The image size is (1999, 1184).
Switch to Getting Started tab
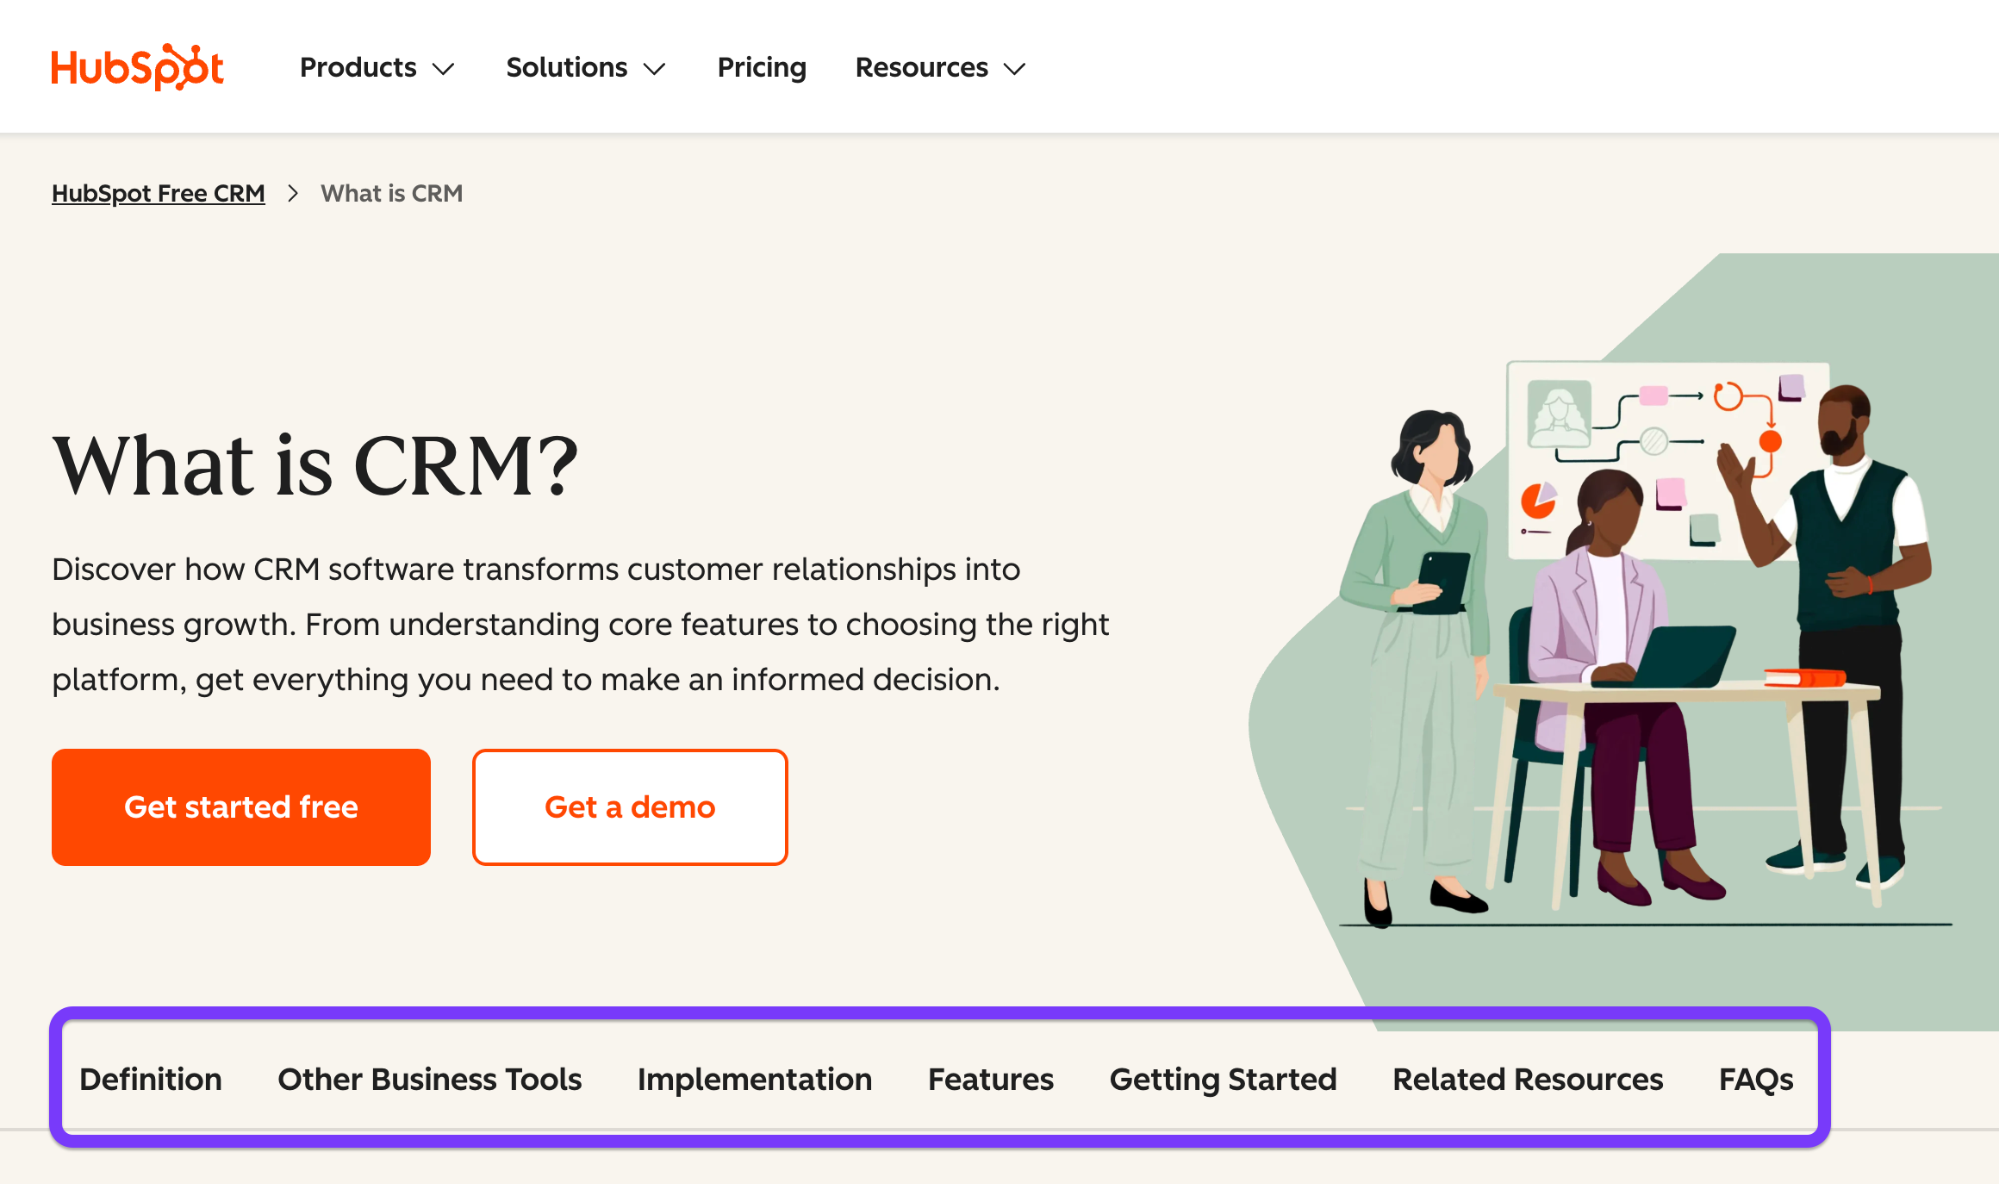[x=1222, y=1079]
